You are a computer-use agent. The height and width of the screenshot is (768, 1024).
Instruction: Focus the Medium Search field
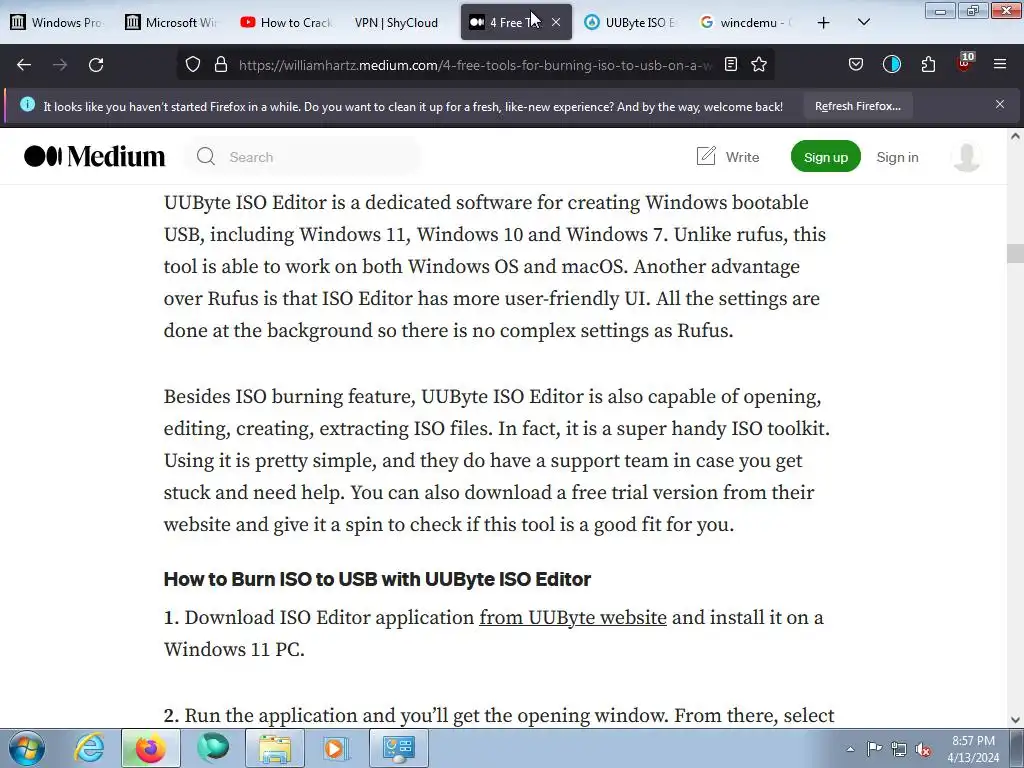coord(302,157)
